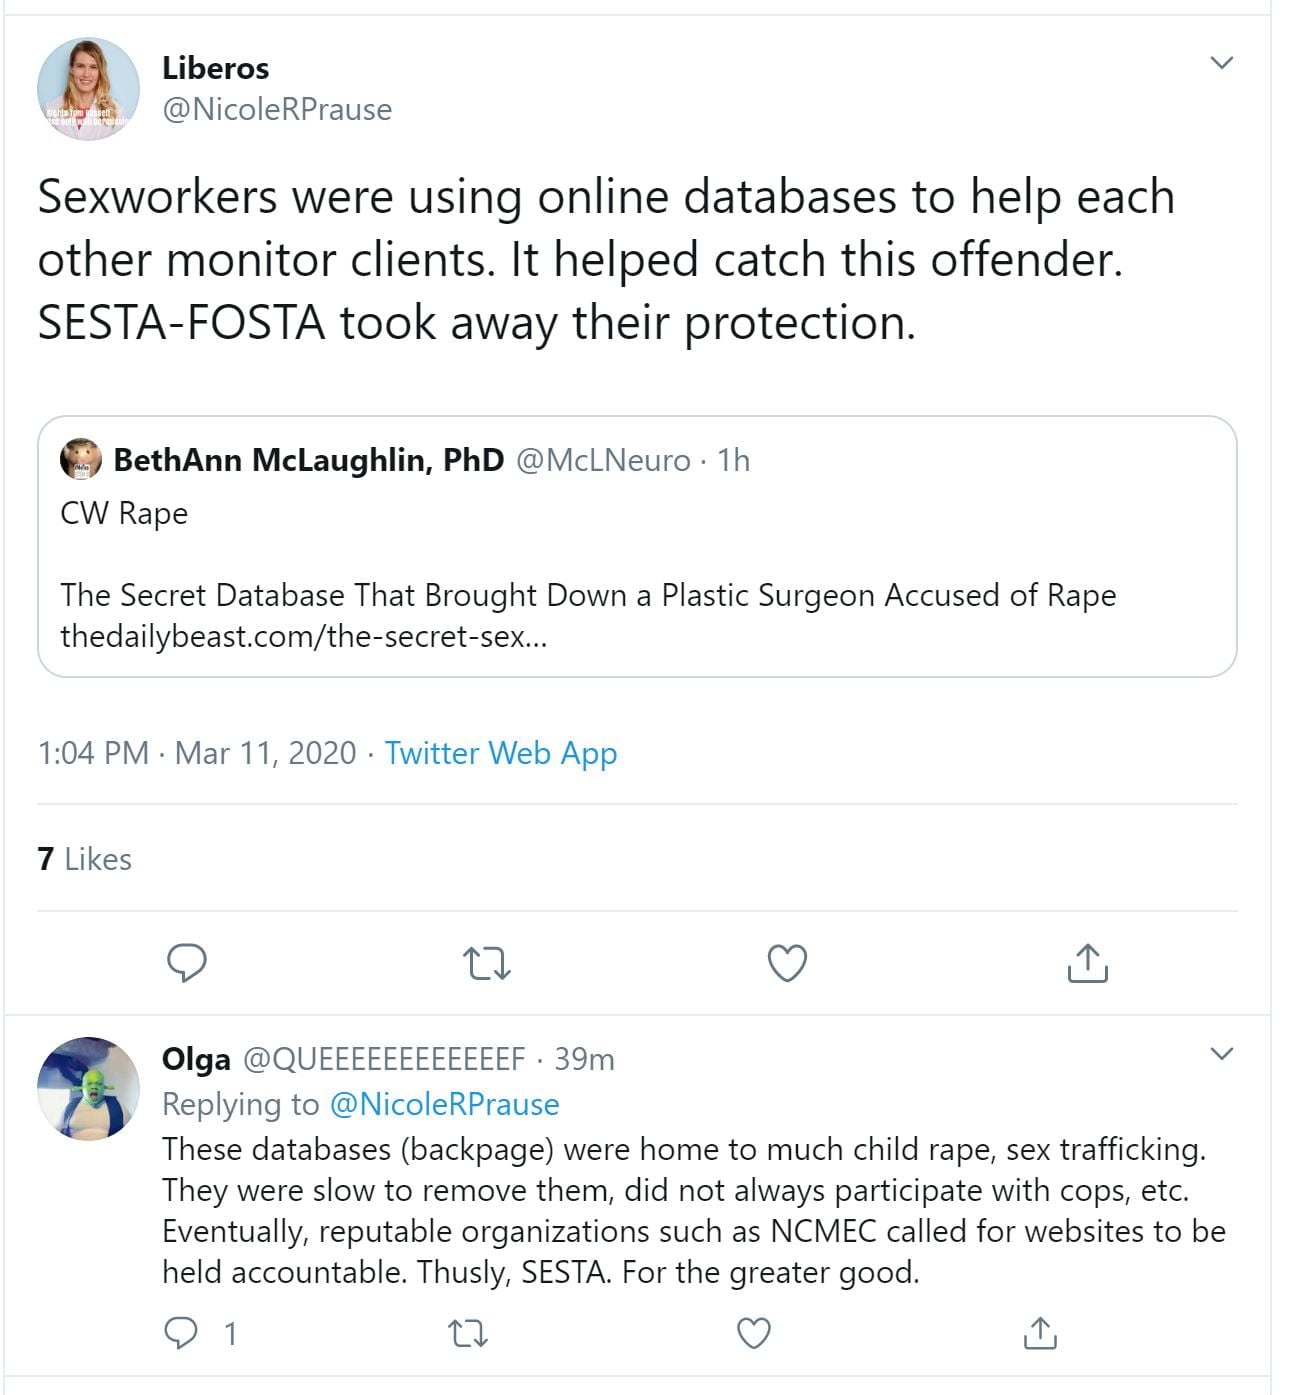View the 7 Likes list

coord(84,859)
